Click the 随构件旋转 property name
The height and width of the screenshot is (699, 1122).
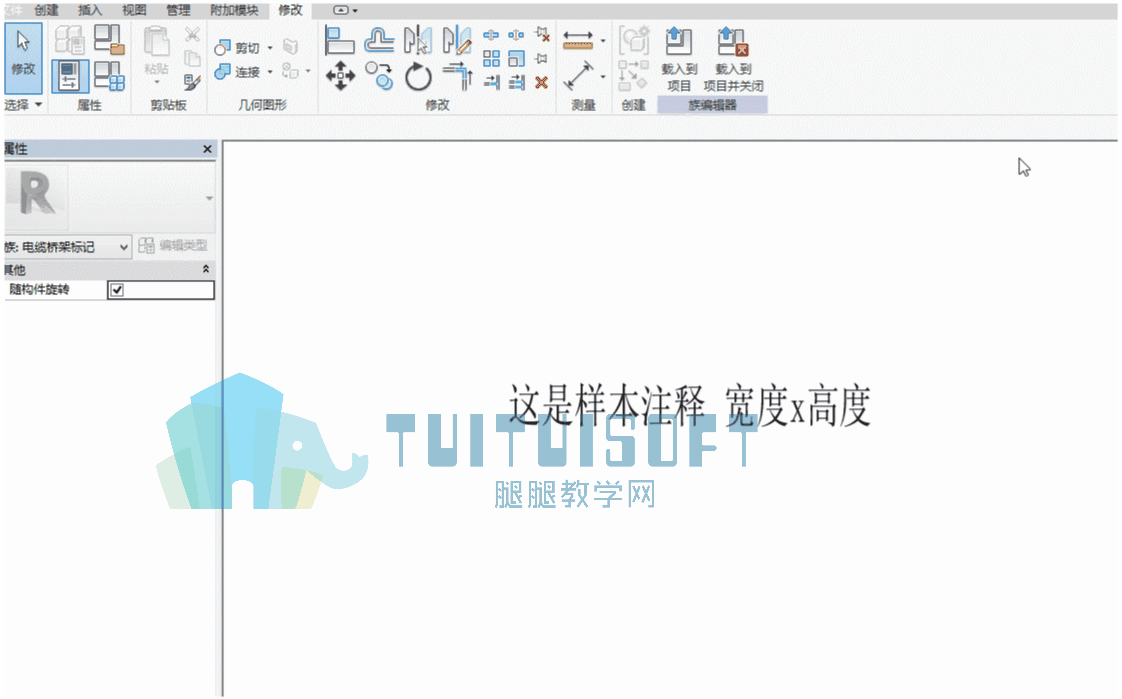(39, 289)
